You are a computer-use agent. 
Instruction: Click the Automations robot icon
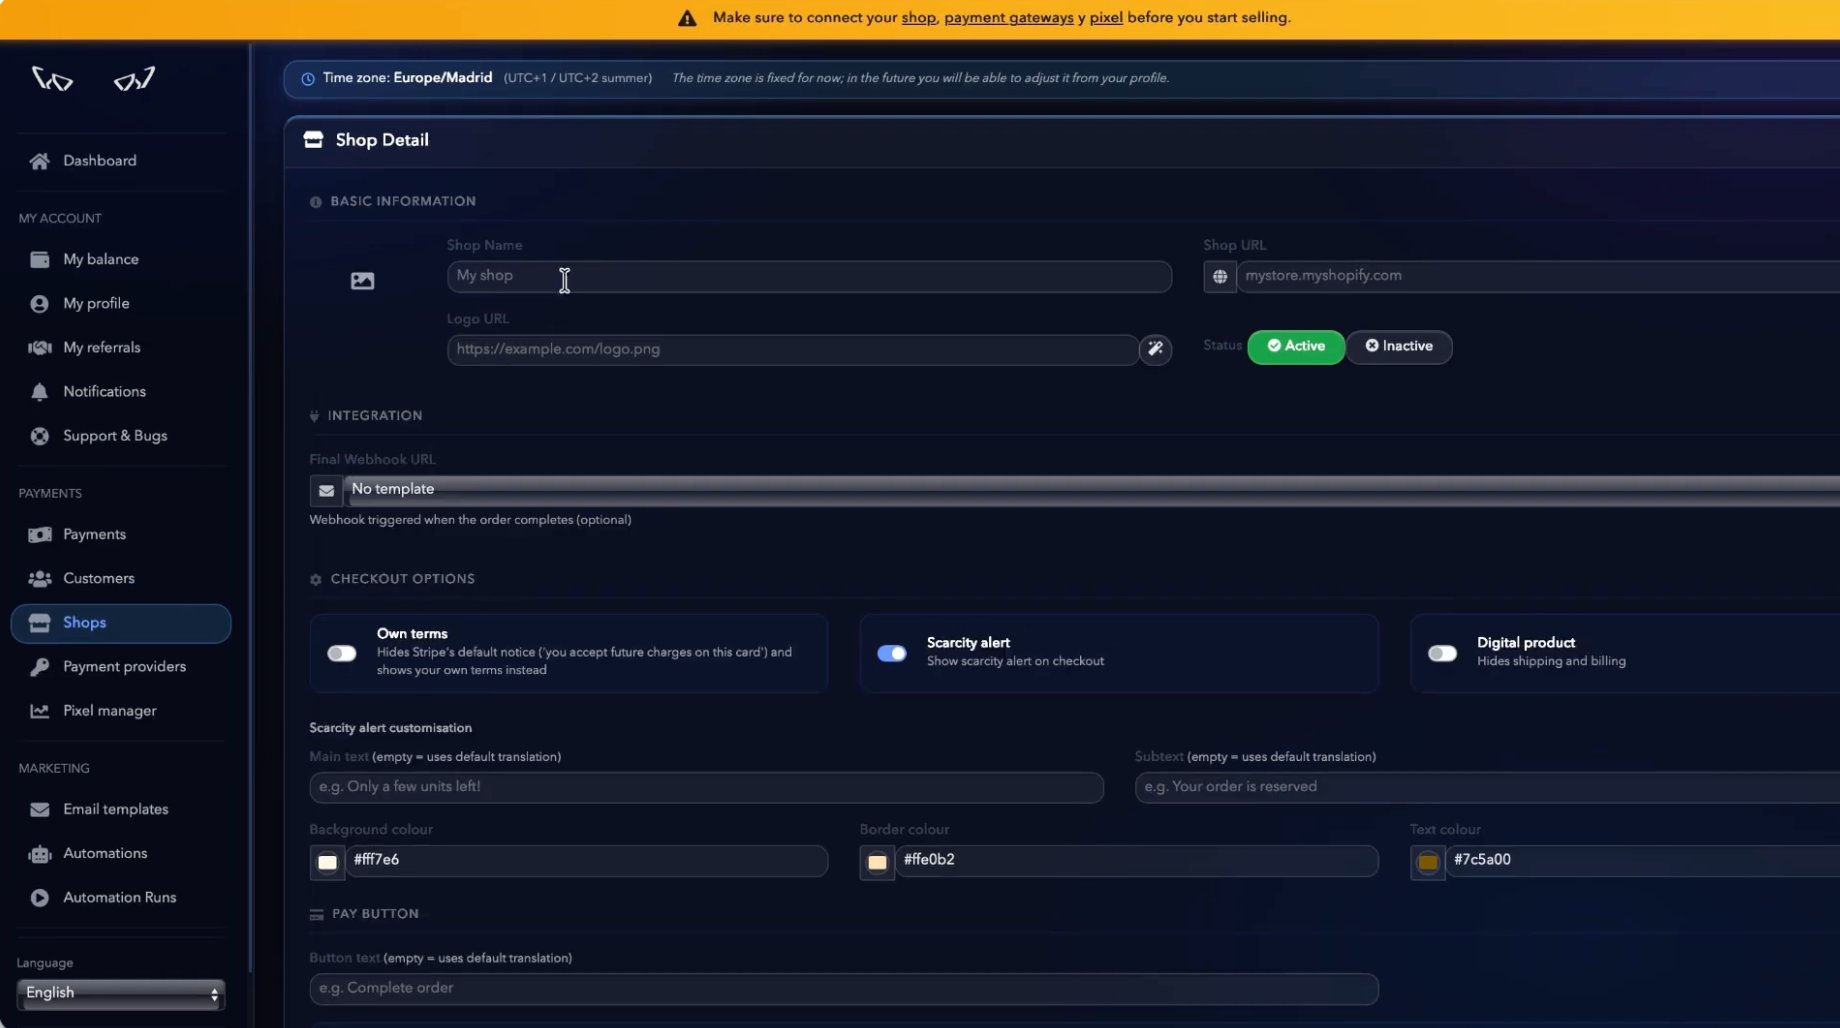pyautogui.click(x=39, y=854)
